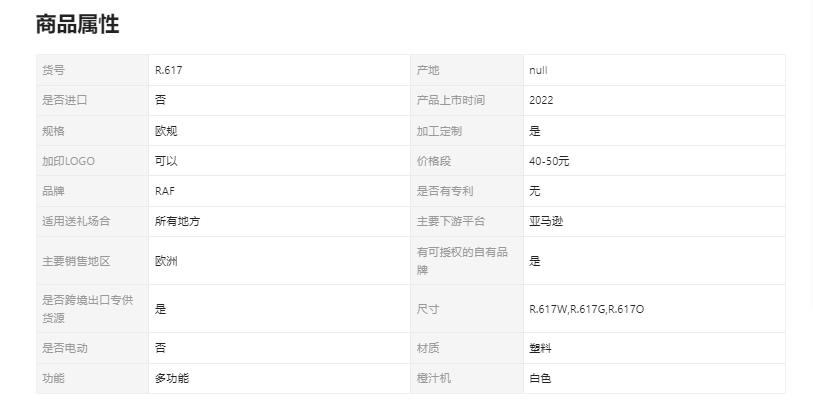Viewport: 813px width, 404px height.
Task: Select the 2022 launch year value
Action: [541, 100]
